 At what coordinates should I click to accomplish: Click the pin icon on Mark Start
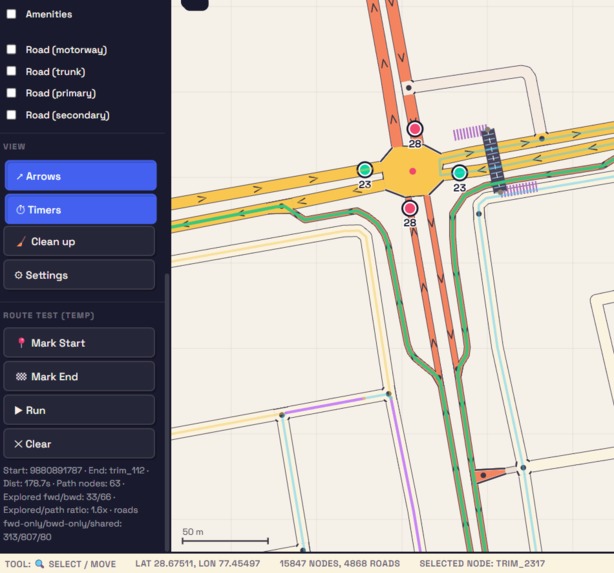point(22,343)
